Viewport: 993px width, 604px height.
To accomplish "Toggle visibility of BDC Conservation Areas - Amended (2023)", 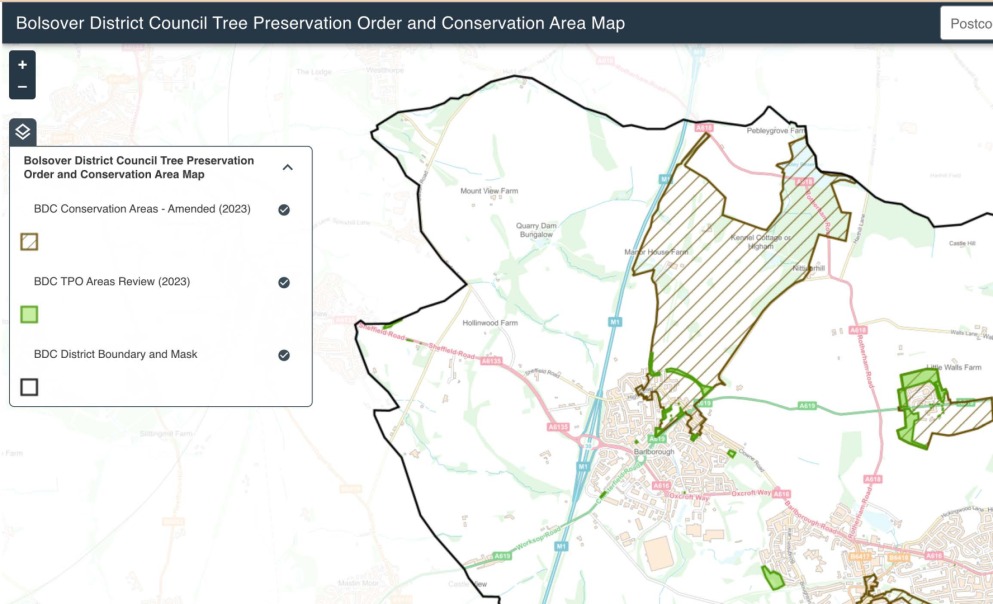I will point(284,210).
